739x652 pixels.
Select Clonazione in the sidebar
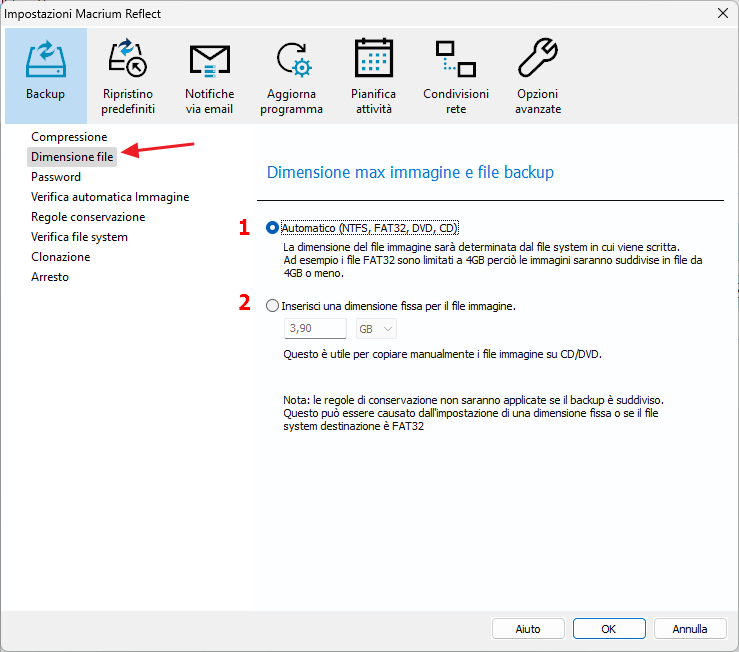(x=60, y=256)
